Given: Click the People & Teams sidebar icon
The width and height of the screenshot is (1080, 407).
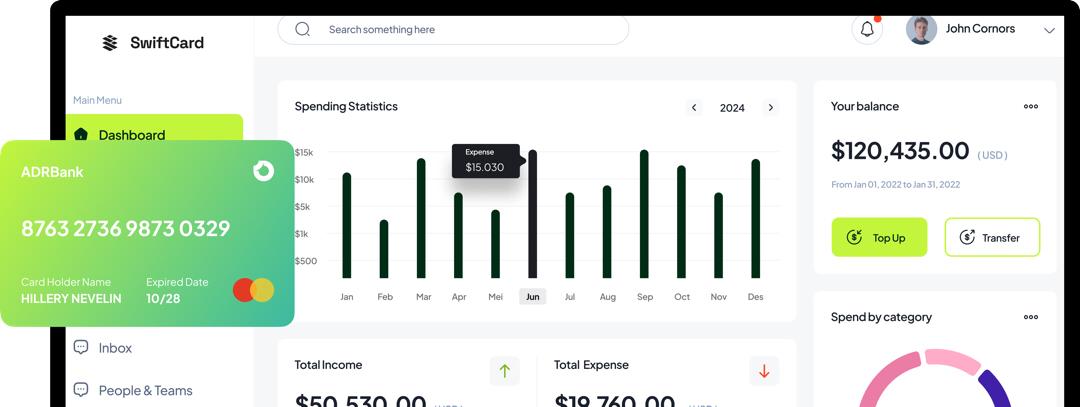Looking at the screenshot, I should point(81,390).
